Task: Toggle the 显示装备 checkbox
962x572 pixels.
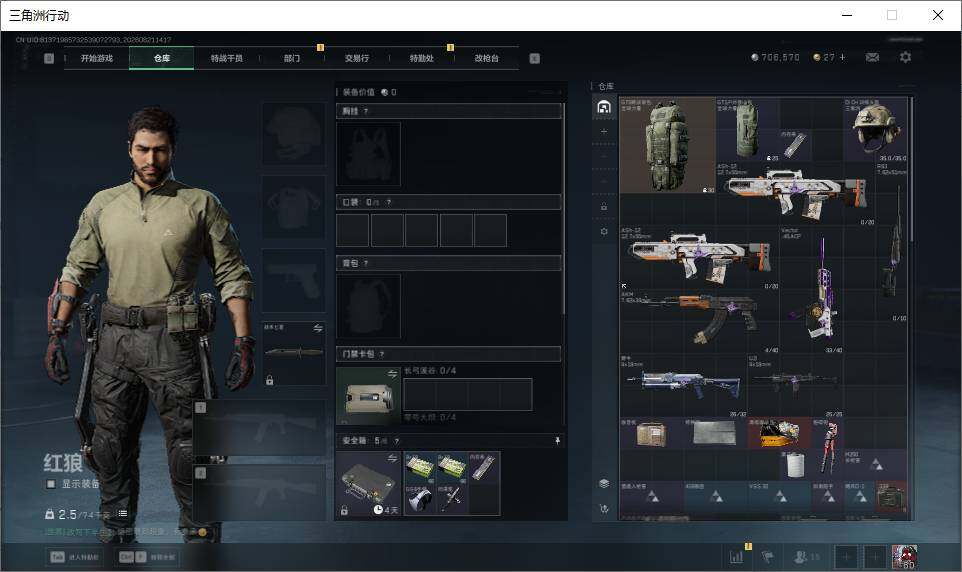Action: point(50,484)
